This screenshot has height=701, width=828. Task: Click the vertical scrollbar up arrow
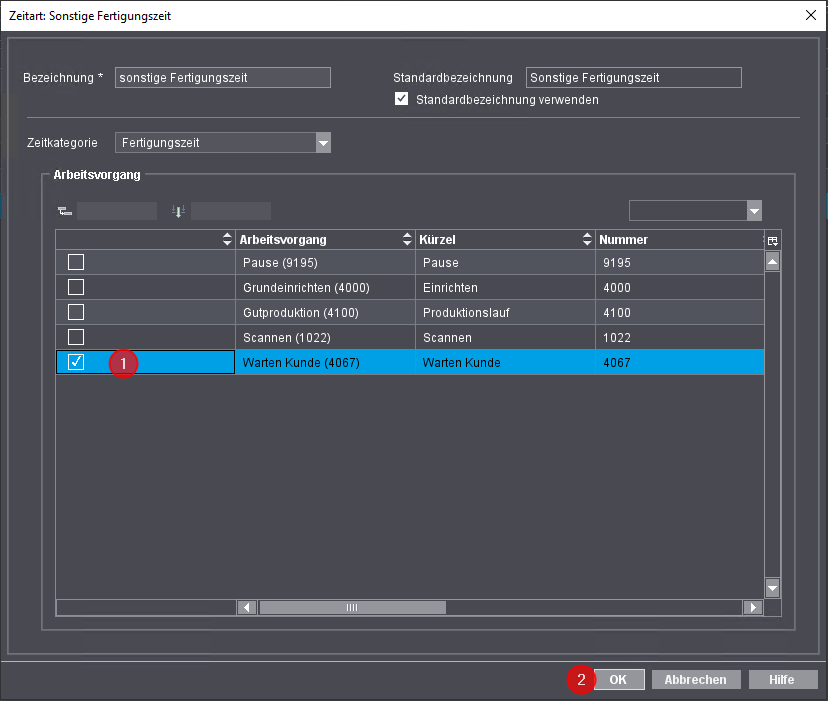(773, 261)
